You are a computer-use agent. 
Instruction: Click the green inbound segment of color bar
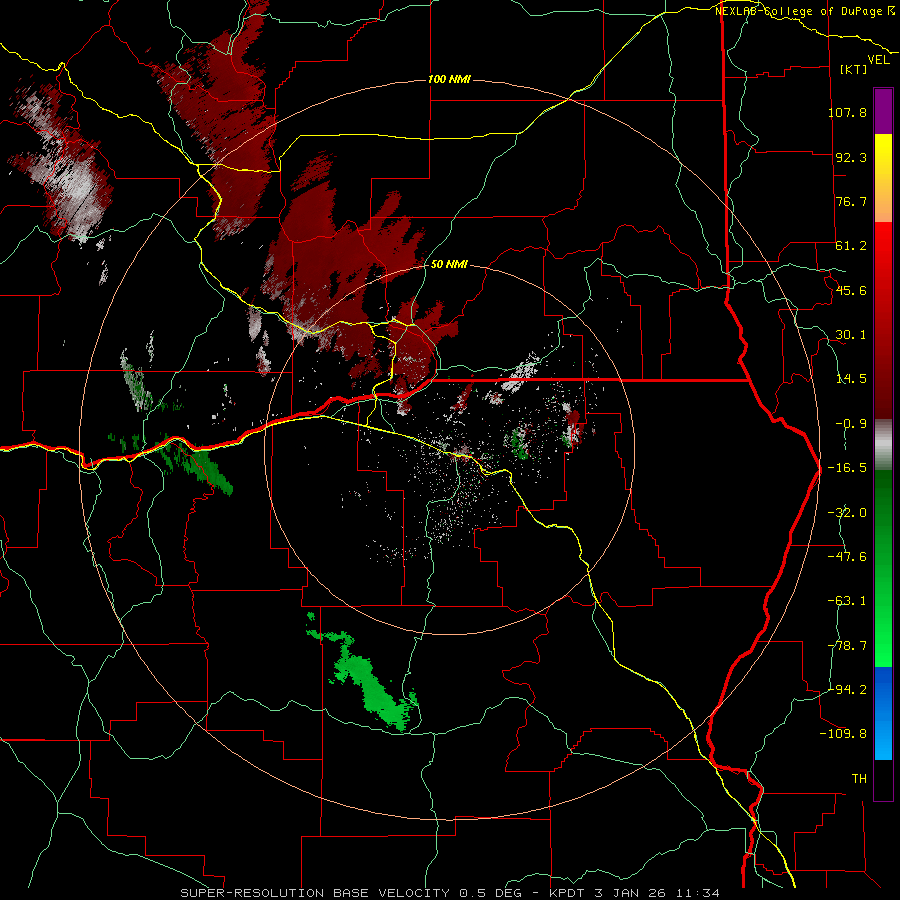883,568
